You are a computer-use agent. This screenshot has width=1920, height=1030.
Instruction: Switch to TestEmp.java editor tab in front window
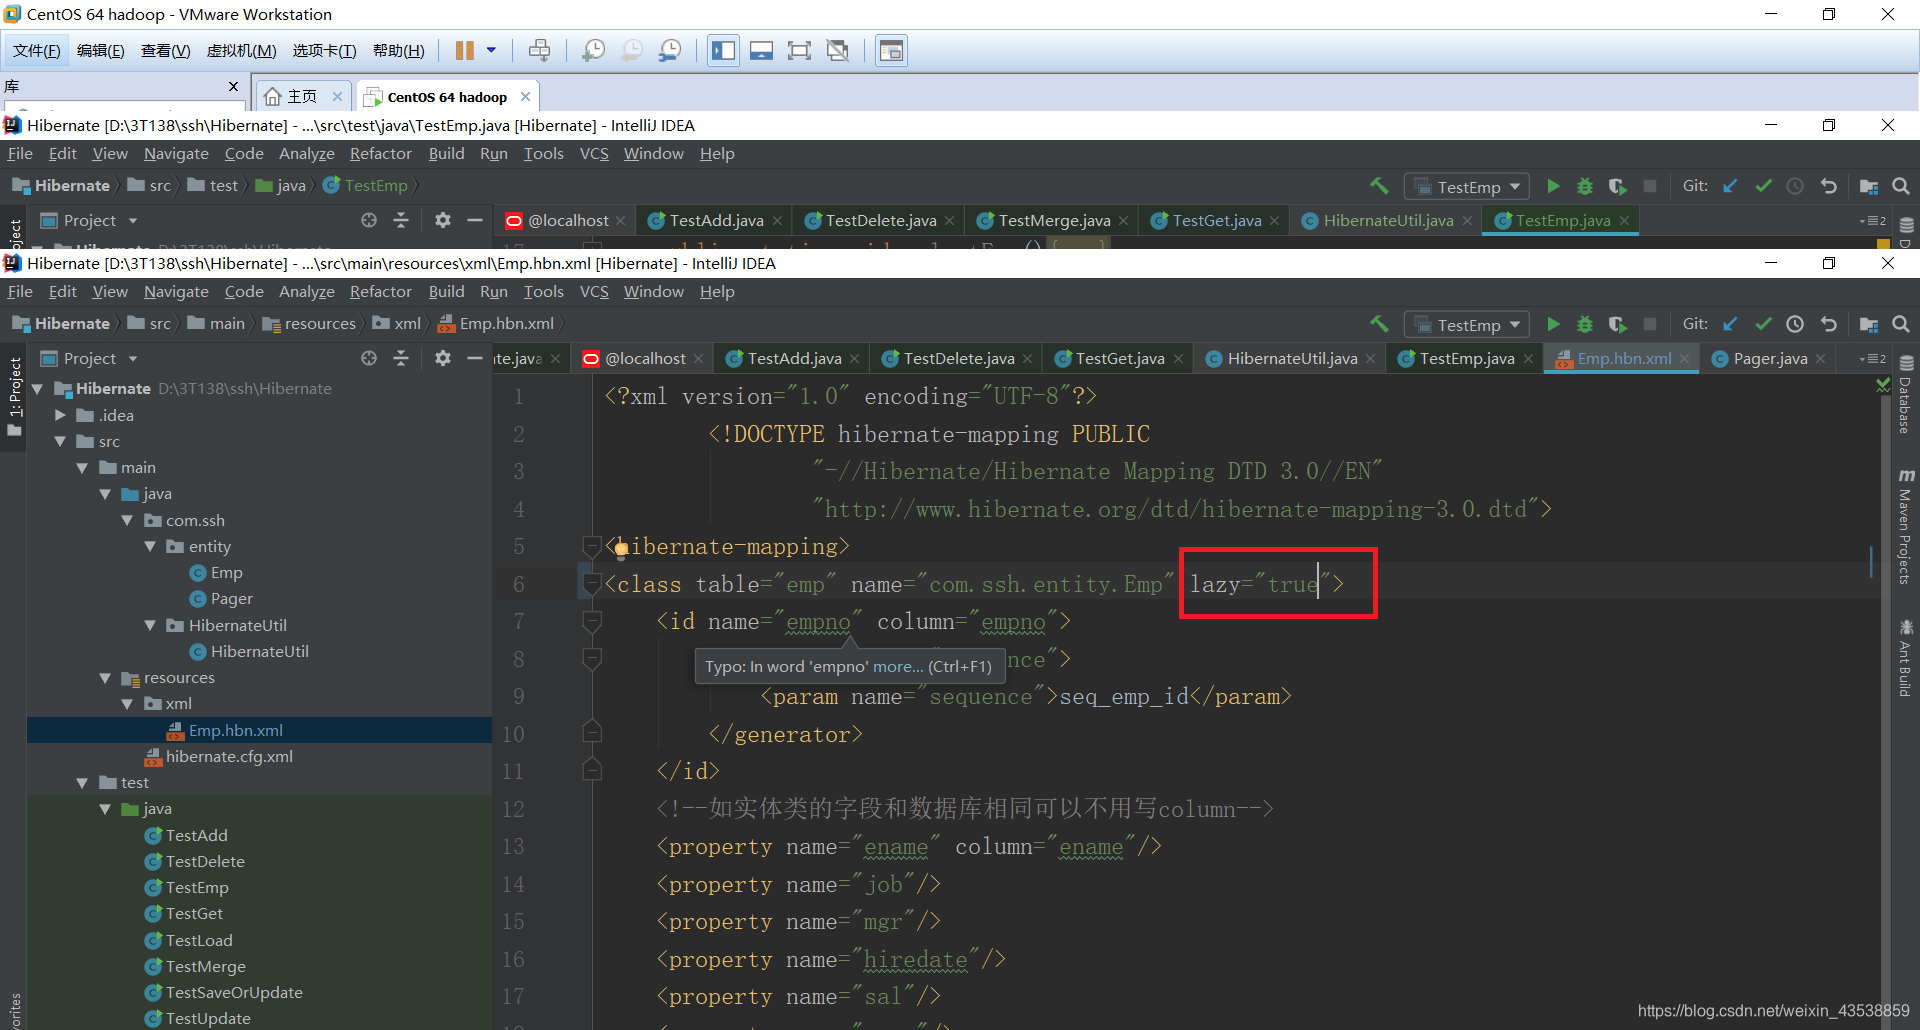[1466, 358]
